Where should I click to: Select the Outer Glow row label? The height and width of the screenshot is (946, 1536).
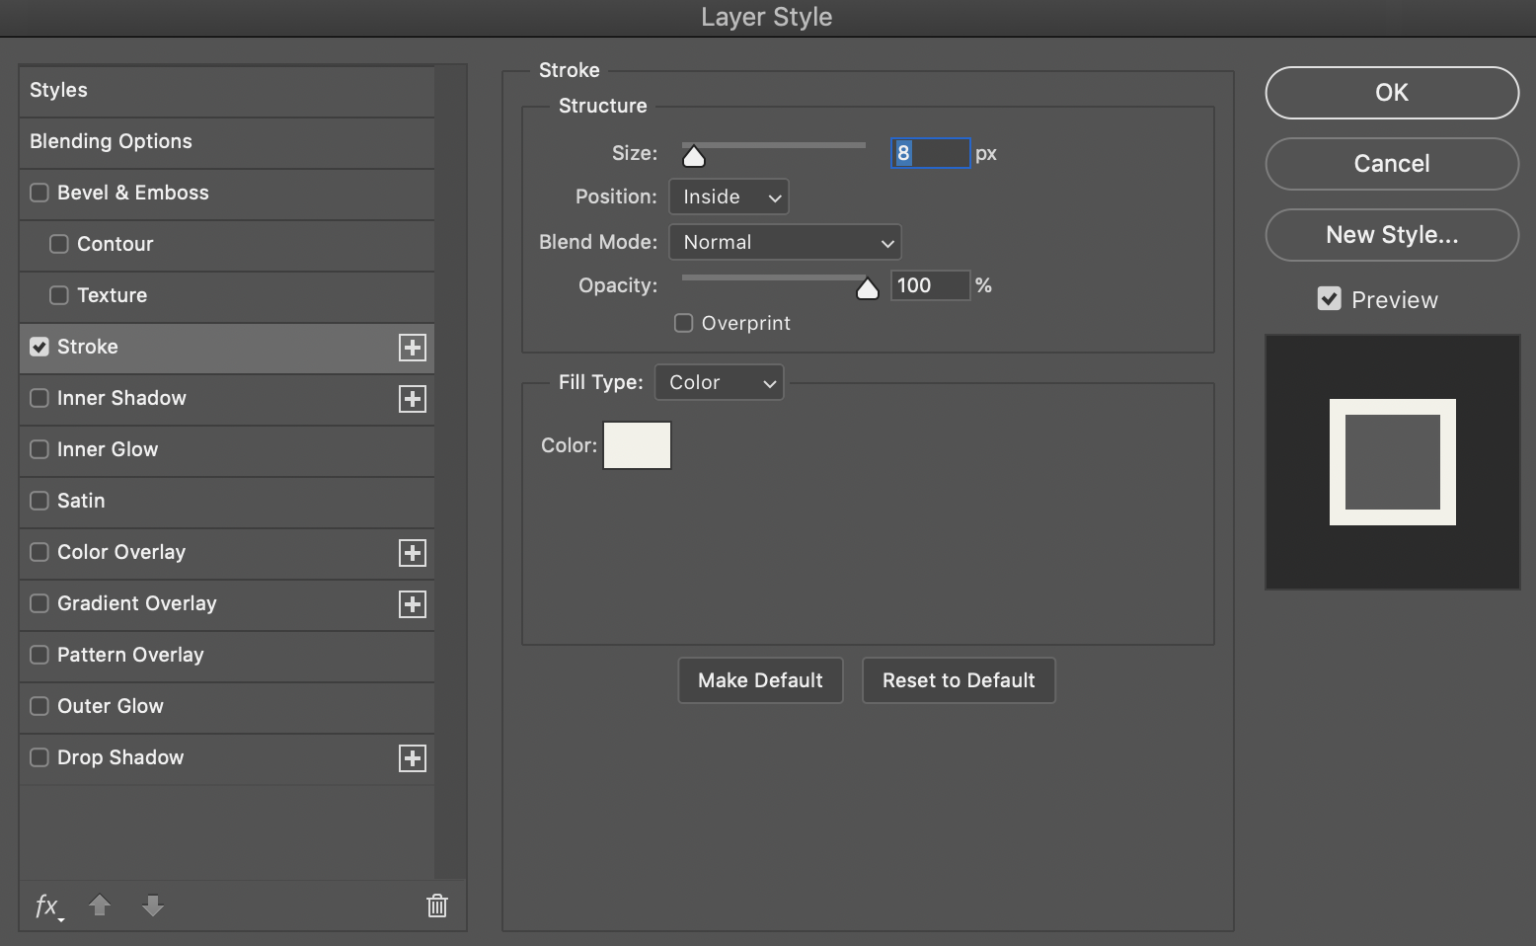[110, 706]
